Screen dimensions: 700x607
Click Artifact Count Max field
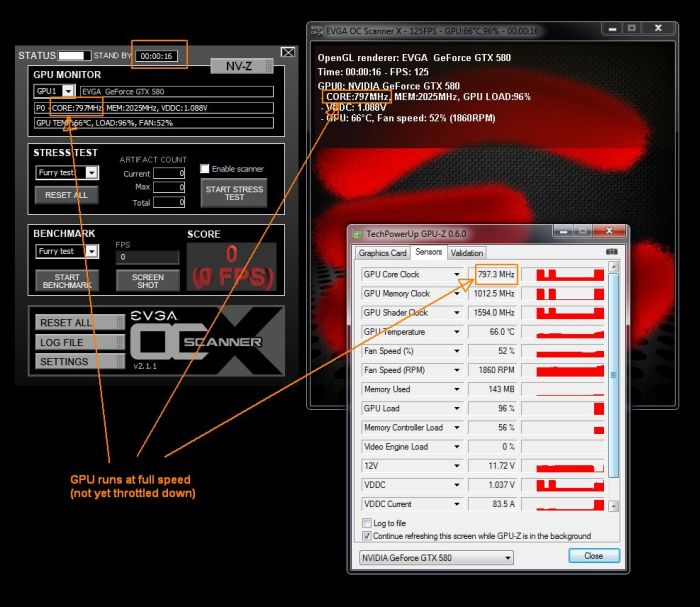(x=169, y=187)
